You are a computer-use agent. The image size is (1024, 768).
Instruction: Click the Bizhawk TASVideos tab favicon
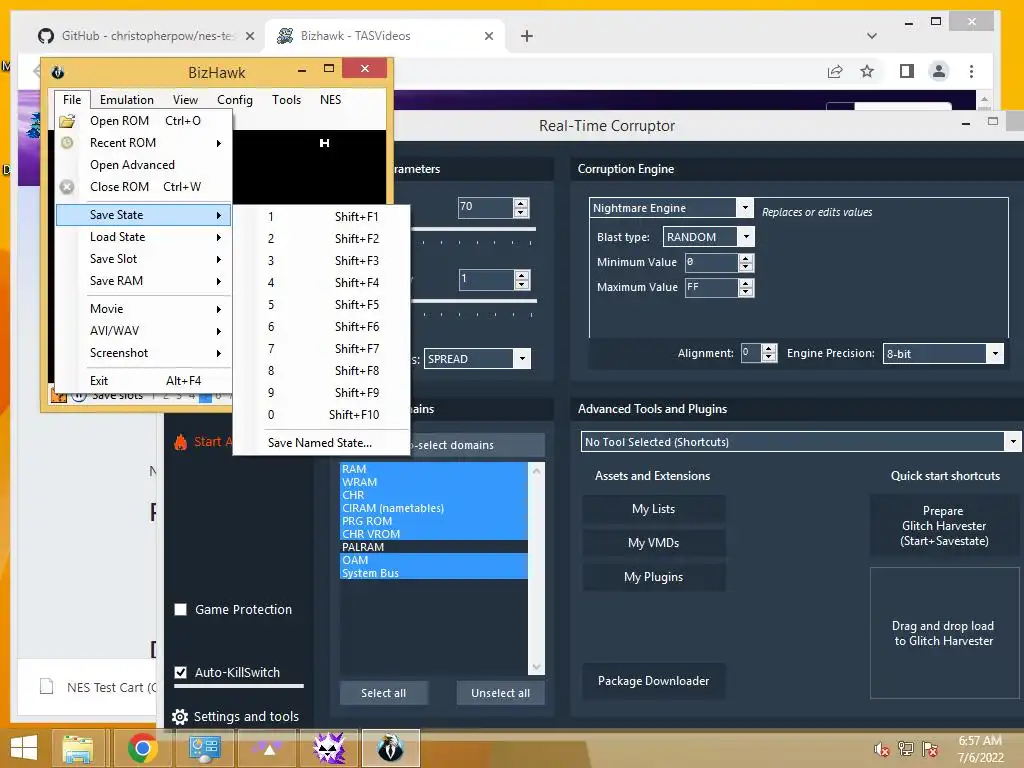285,36
